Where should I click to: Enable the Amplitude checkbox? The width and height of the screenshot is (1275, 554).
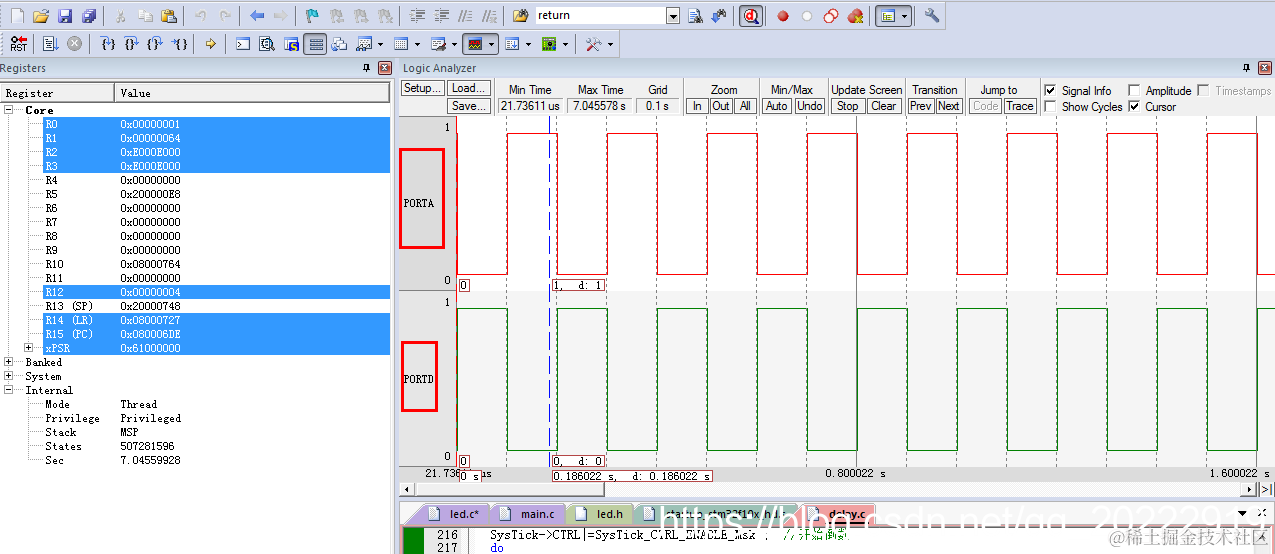pyautogui.click(x=1133, y=90)
